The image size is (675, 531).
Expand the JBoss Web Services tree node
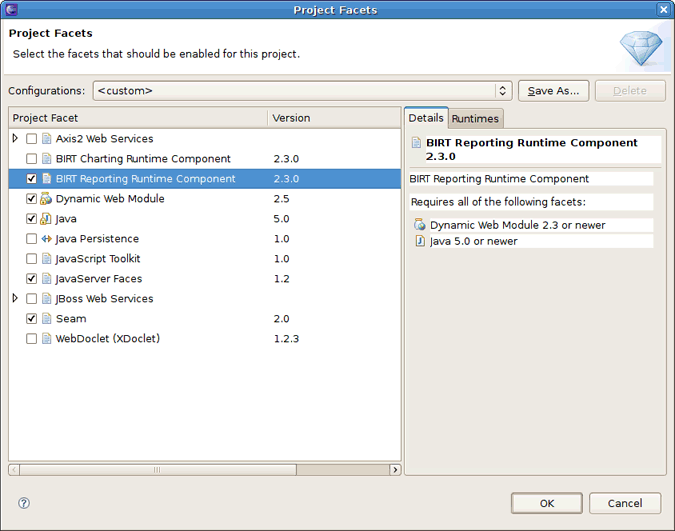pyautogui.click(x=15, y=298)
